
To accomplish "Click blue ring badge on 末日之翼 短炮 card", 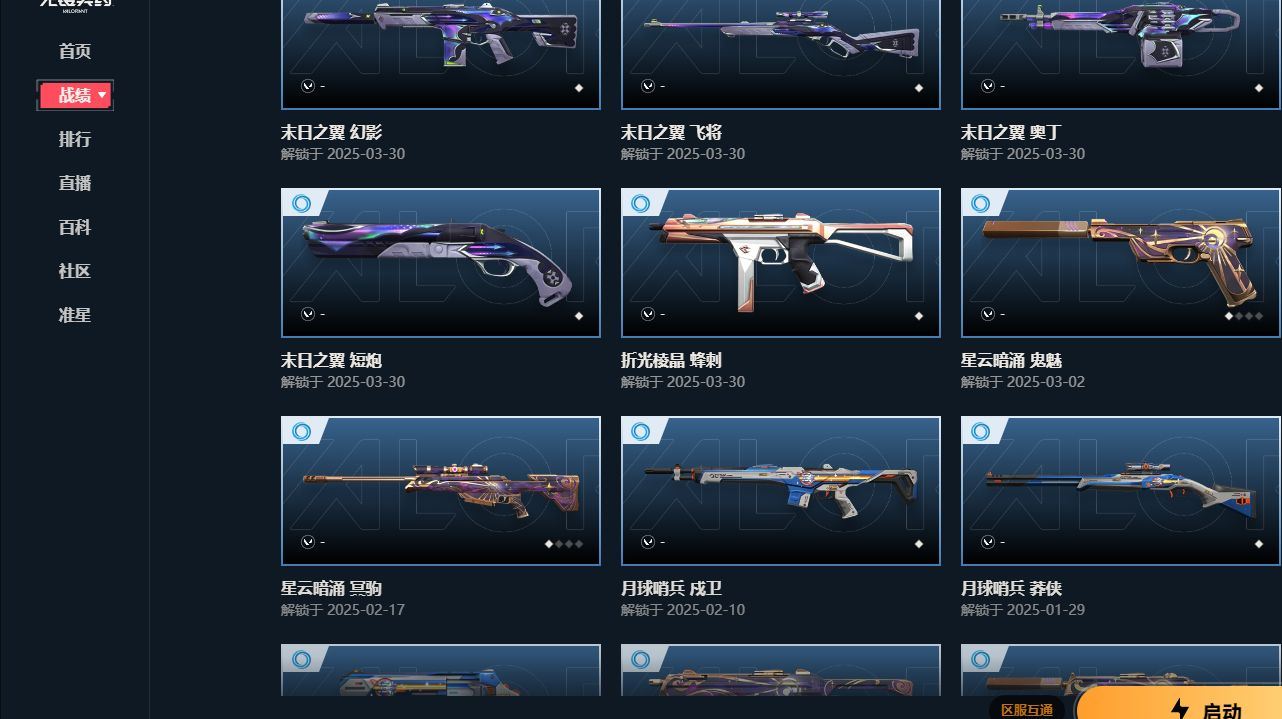I will click(x=301, y=203).
